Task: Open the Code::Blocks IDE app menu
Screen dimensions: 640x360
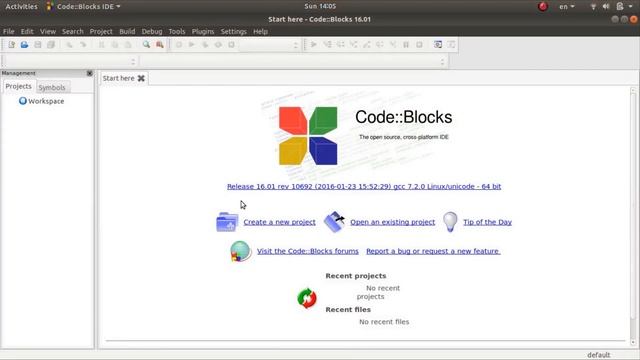Action: (x=84, y=6)
